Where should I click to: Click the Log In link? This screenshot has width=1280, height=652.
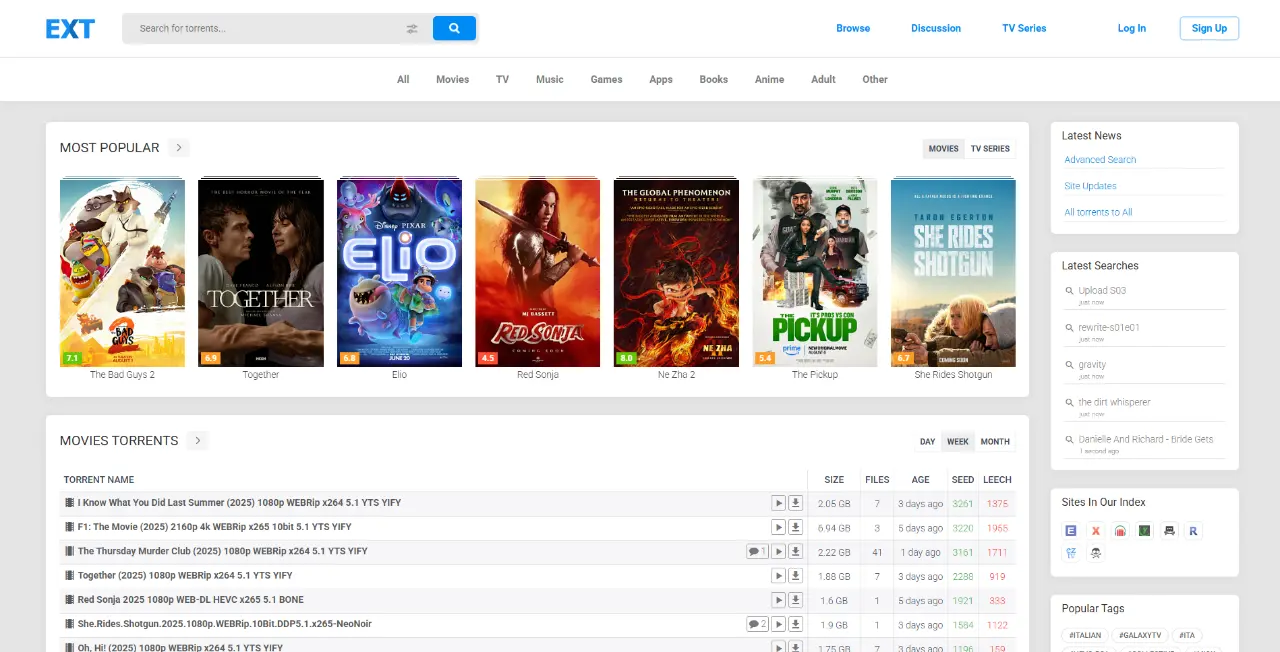pos(1132,28)
